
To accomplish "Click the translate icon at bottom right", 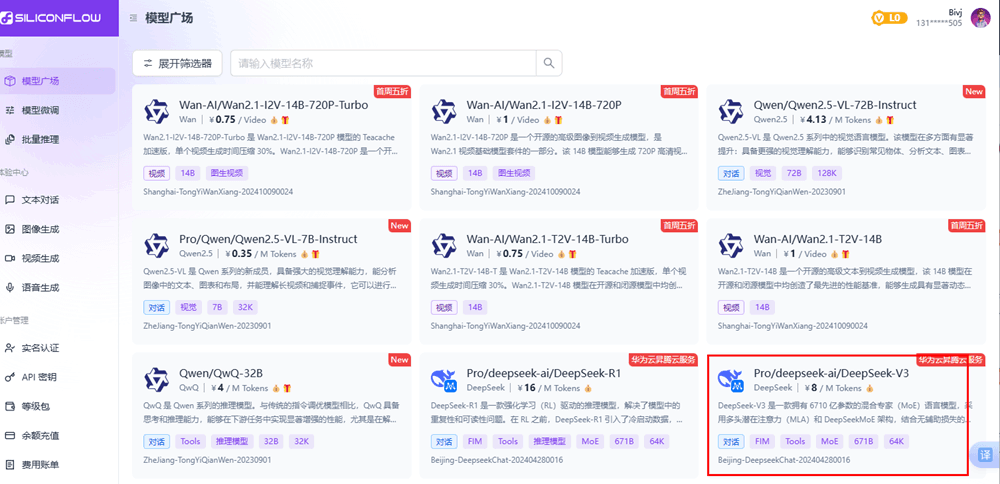I will pyautogui.click(x=984, y=454).
